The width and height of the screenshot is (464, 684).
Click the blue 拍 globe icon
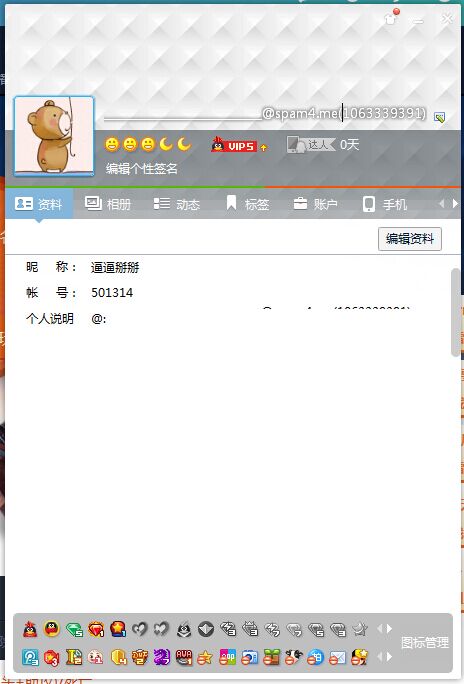coord(316,657)
